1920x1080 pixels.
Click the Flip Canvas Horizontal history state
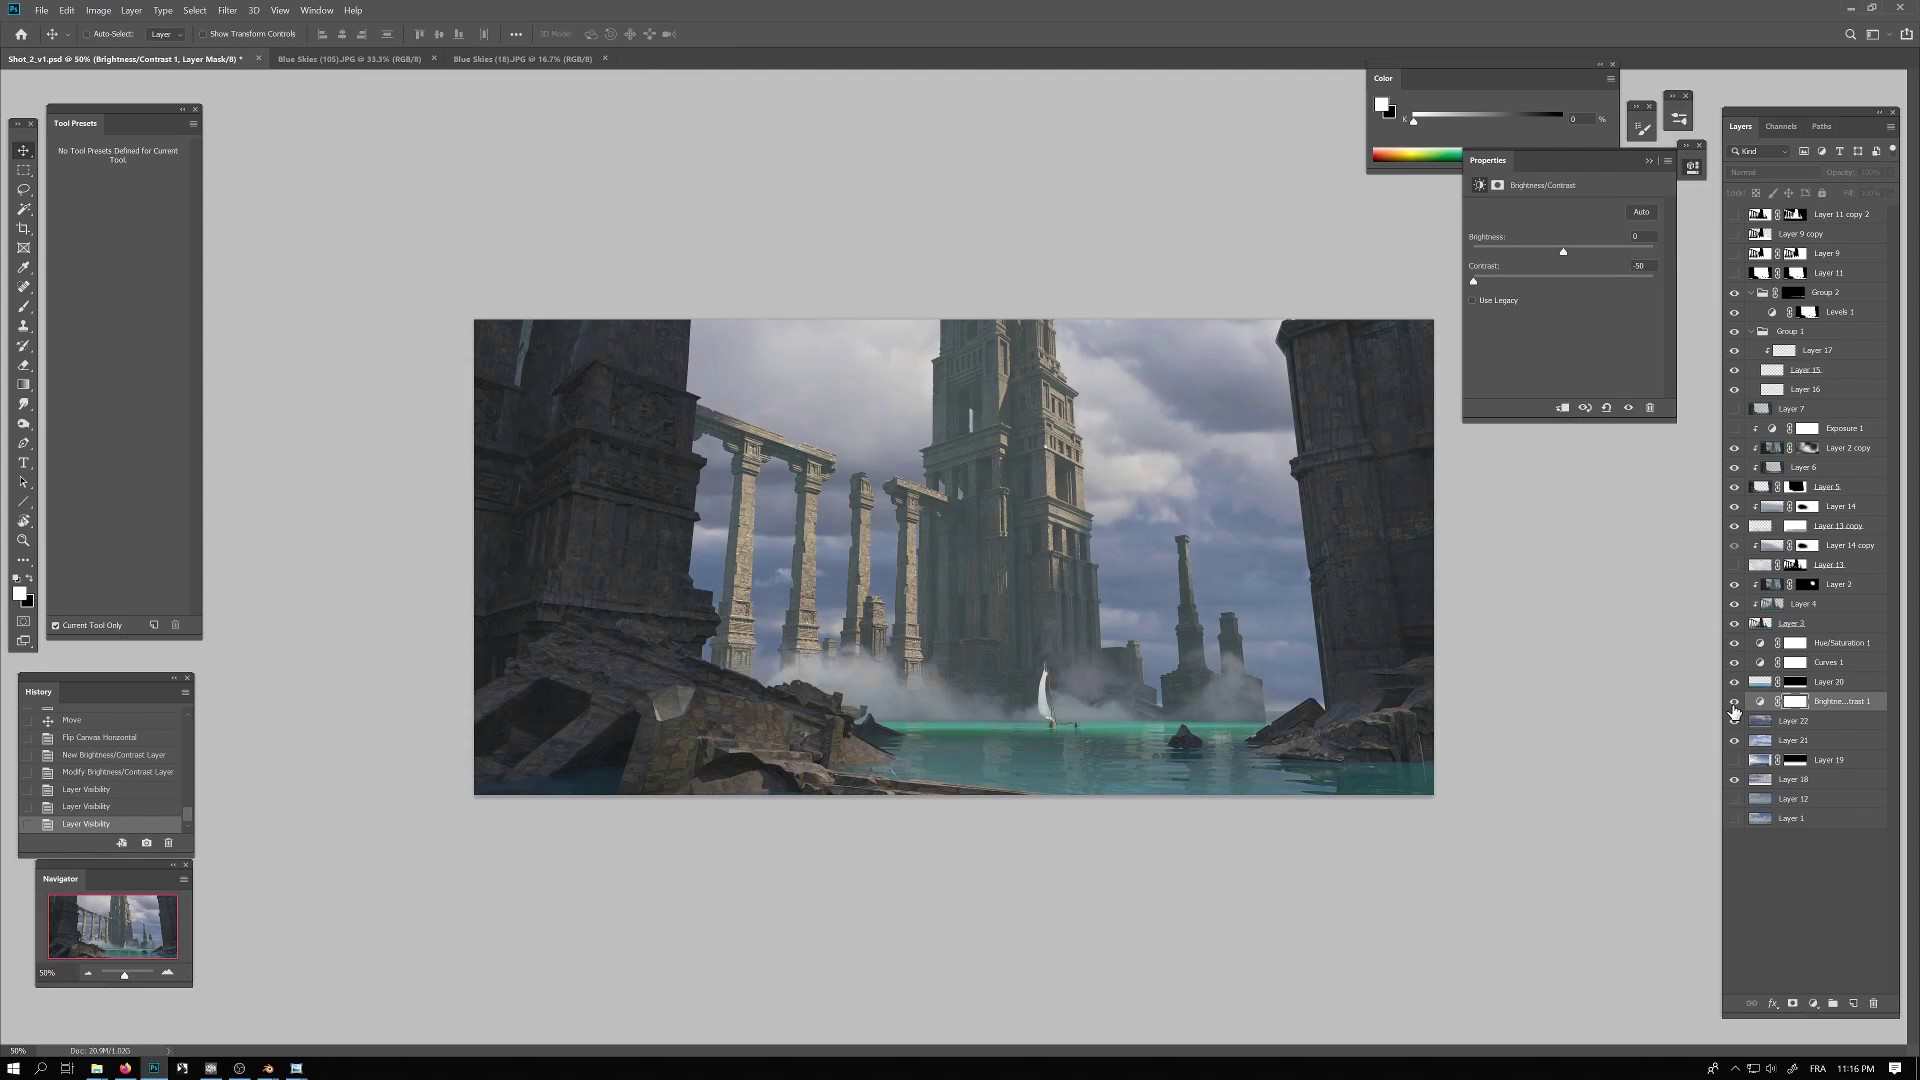pos(99,738)
